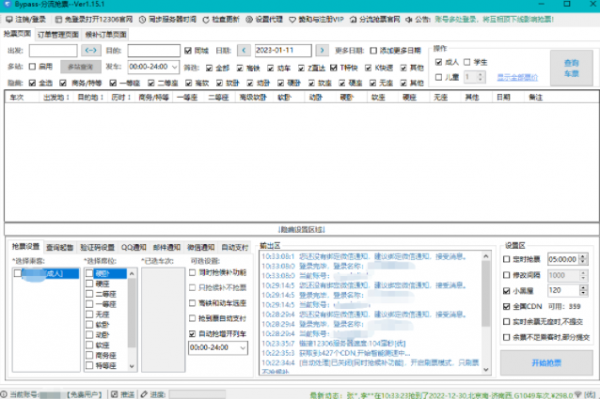Image resolution: width=600 pixels, height=399 pixels.
Task: Toggle the K快速 filter checkbox
Action: (x=368, y=68)
